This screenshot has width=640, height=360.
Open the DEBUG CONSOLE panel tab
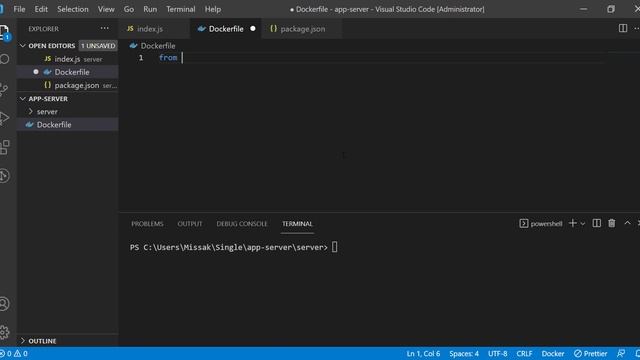[242, 224]
